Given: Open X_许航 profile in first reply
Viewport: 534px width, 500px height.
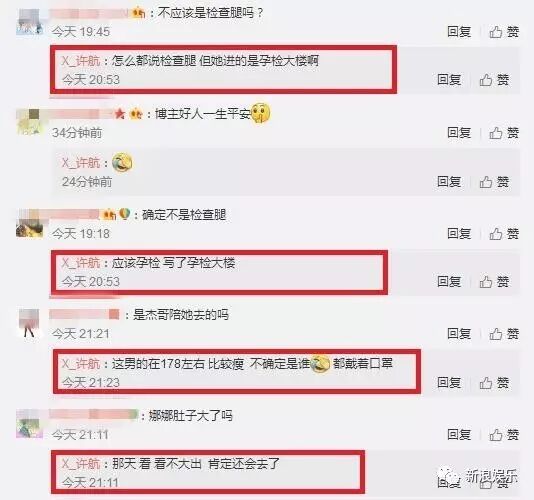Looking at the screenshot, I should [81, 61].
